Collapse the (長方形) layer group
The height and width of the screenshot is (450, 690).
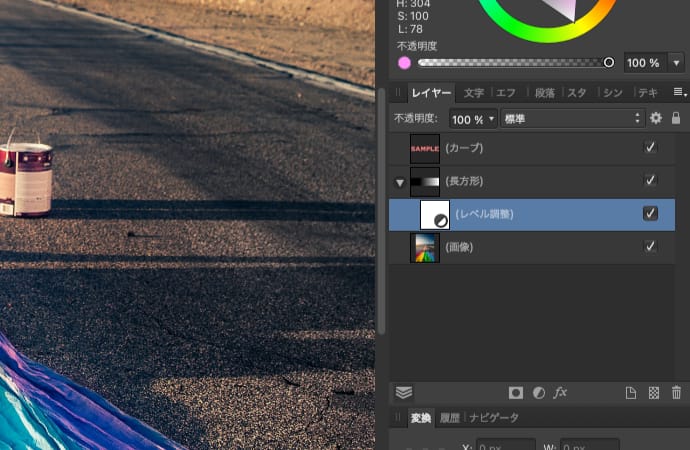click(400, 182)
